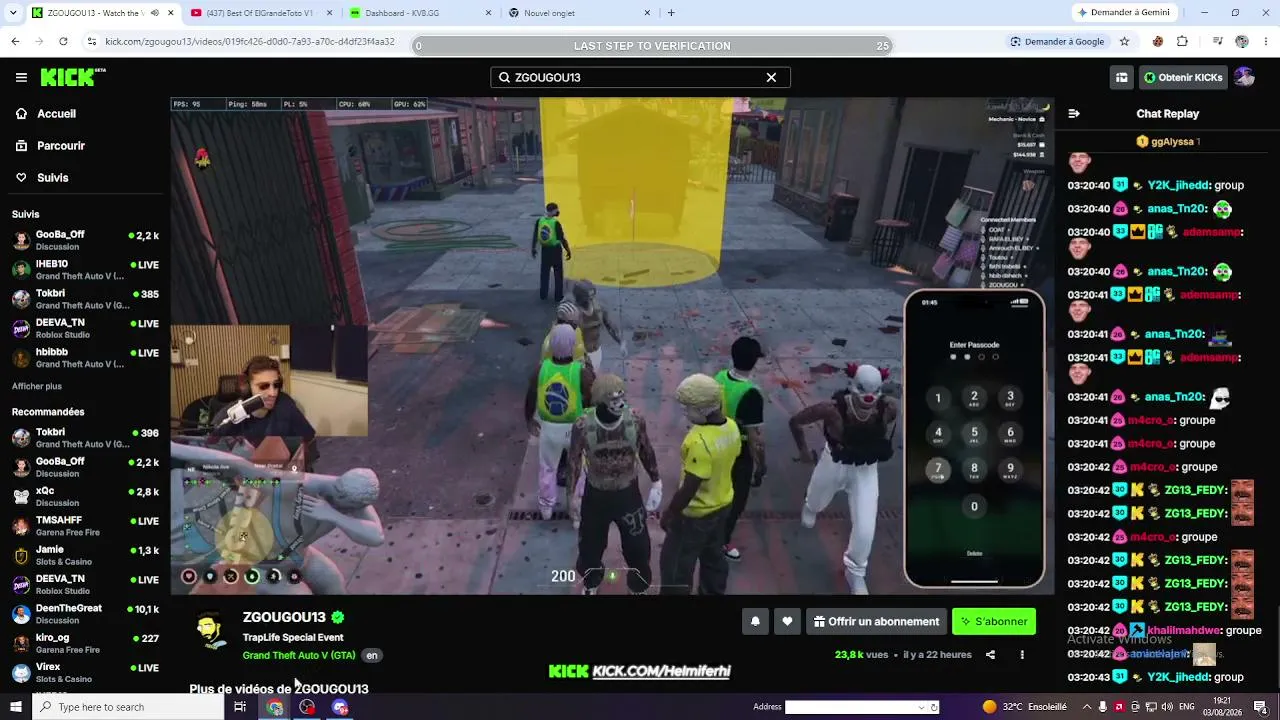Expand followed list with Afficher plus

pos(37,386)
